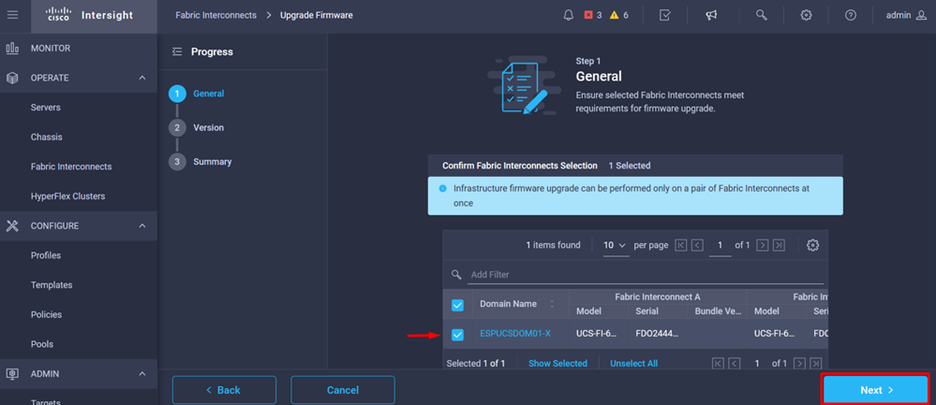
Task: Click the Show Selected link
Action: coord(558,363)
